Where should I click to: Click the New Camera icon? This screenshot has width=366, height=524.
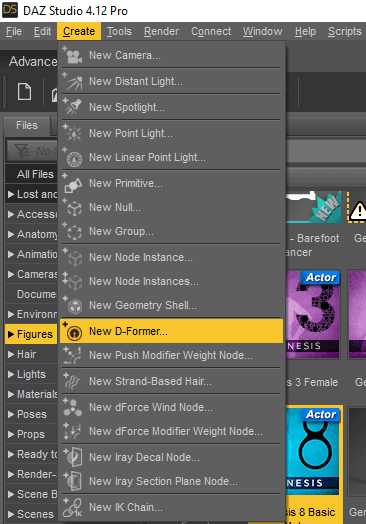(74, 55)
